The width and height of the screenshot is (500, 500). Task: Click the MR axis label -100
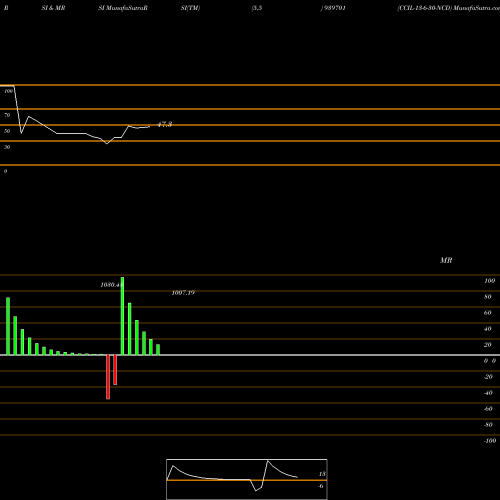click(490, 441)
